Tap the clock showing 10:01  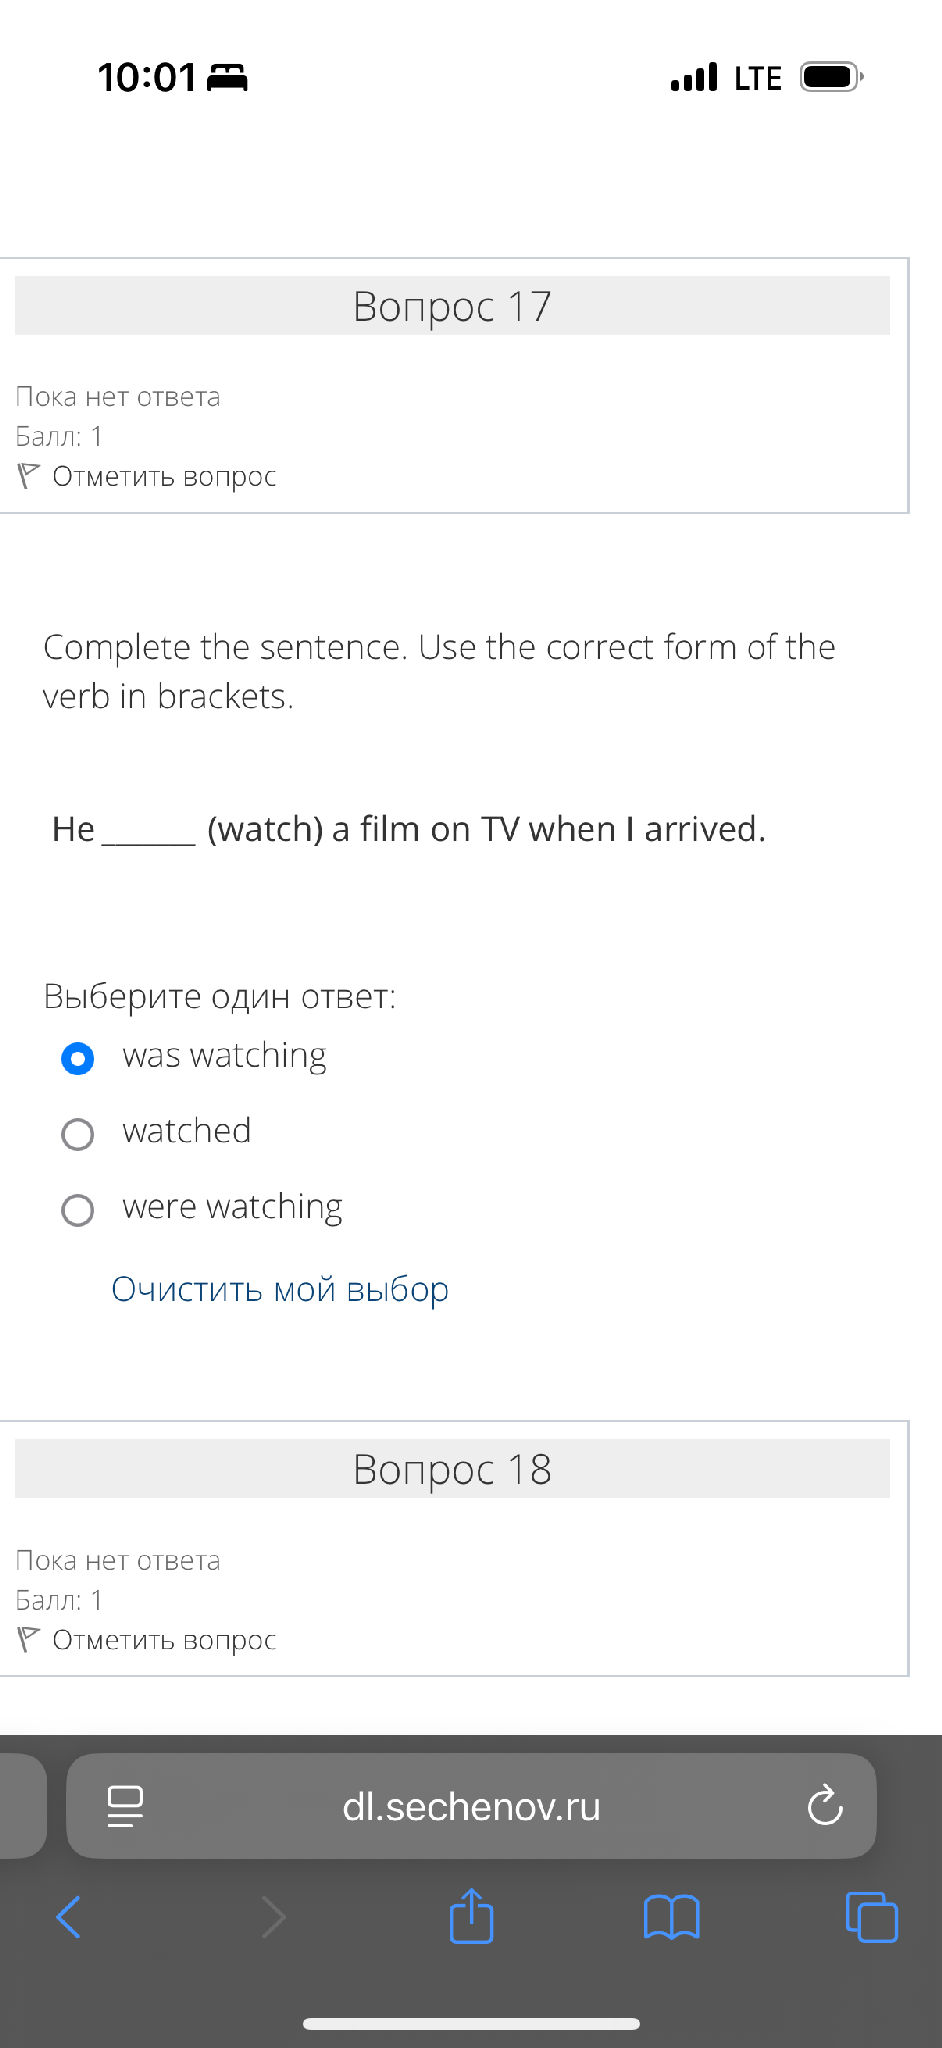point(146,76)
